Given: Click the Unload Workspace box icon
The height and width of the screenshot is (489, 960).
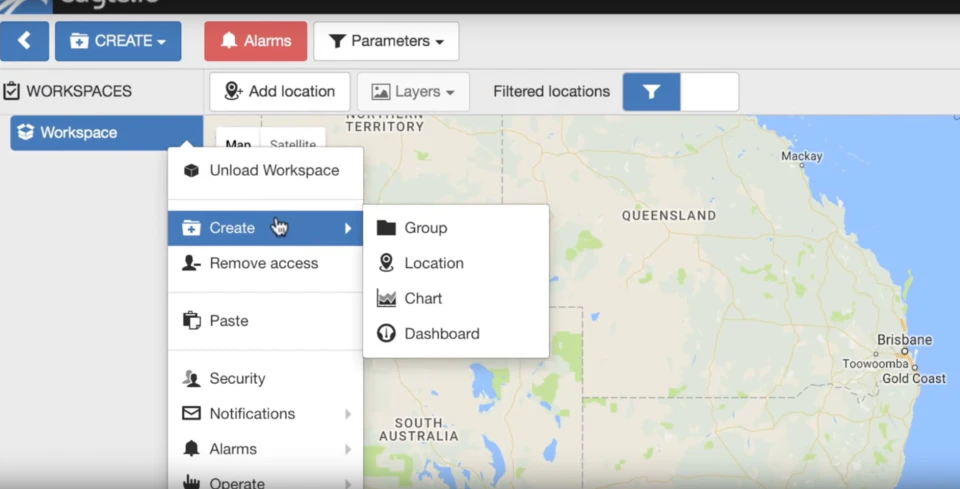Looking at the screenshot, I should tap(191, 170).
